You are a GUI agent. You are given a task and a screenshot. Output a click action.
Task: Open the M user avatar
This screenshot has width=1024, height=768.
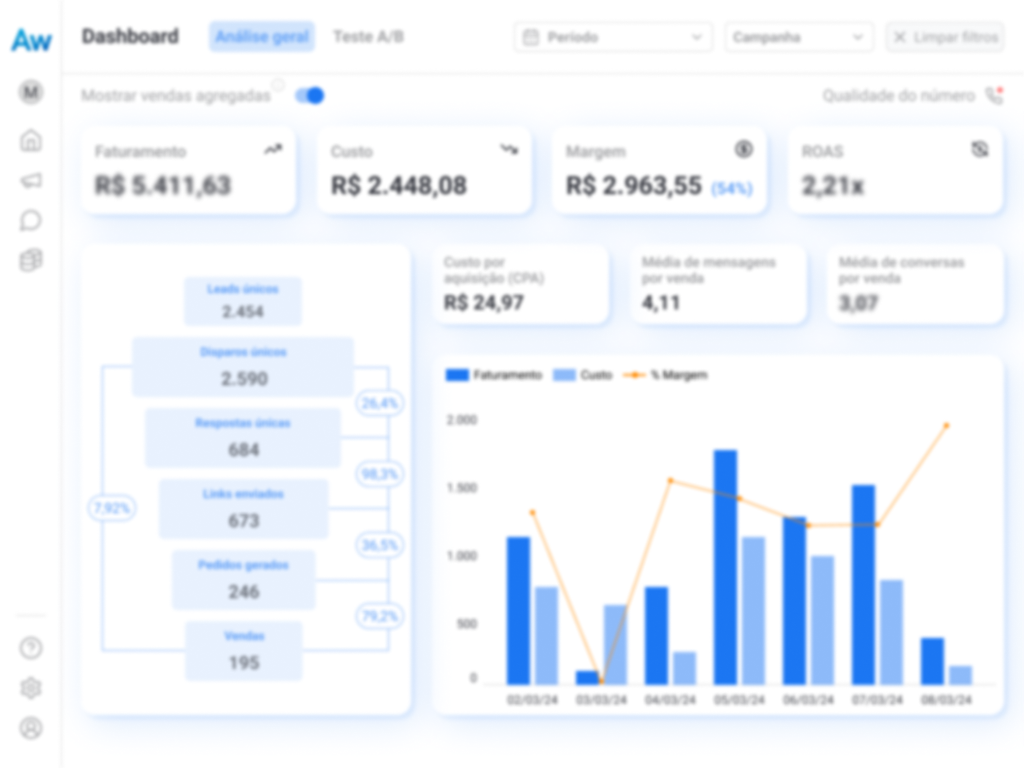[x=31, y=92]
